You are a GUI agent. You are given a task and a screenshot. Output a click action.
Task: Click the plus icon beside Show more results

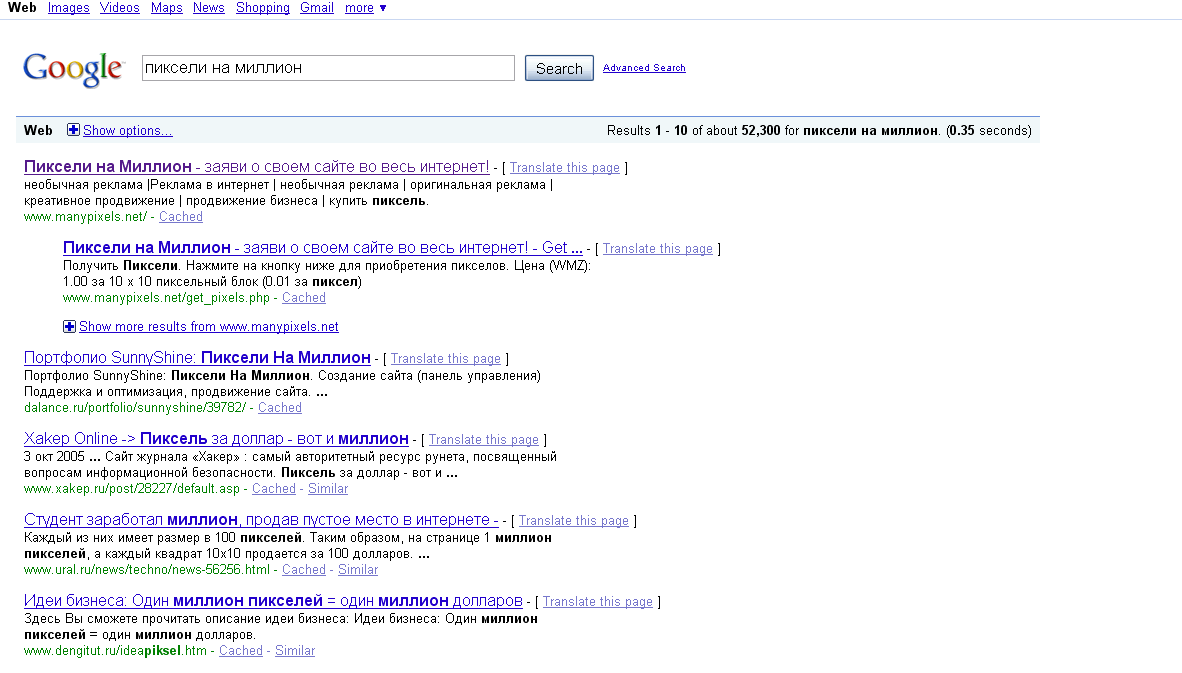[69, 326]
